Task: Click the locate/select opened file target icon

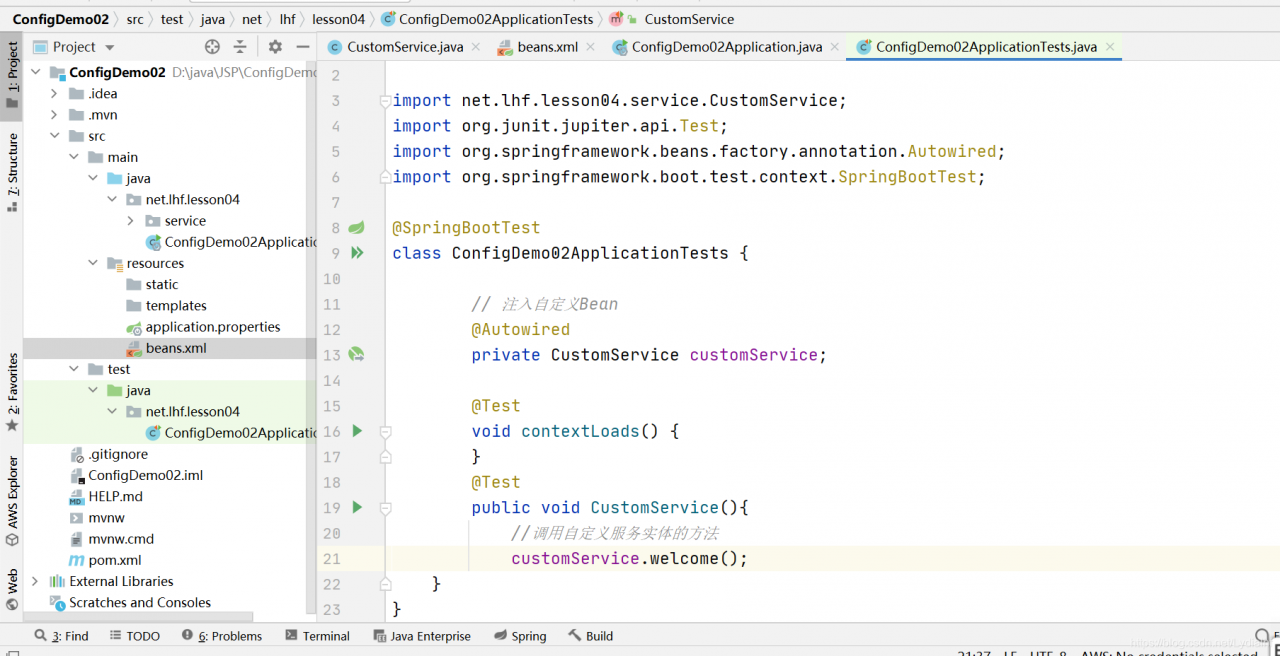Action: [212, 47]
